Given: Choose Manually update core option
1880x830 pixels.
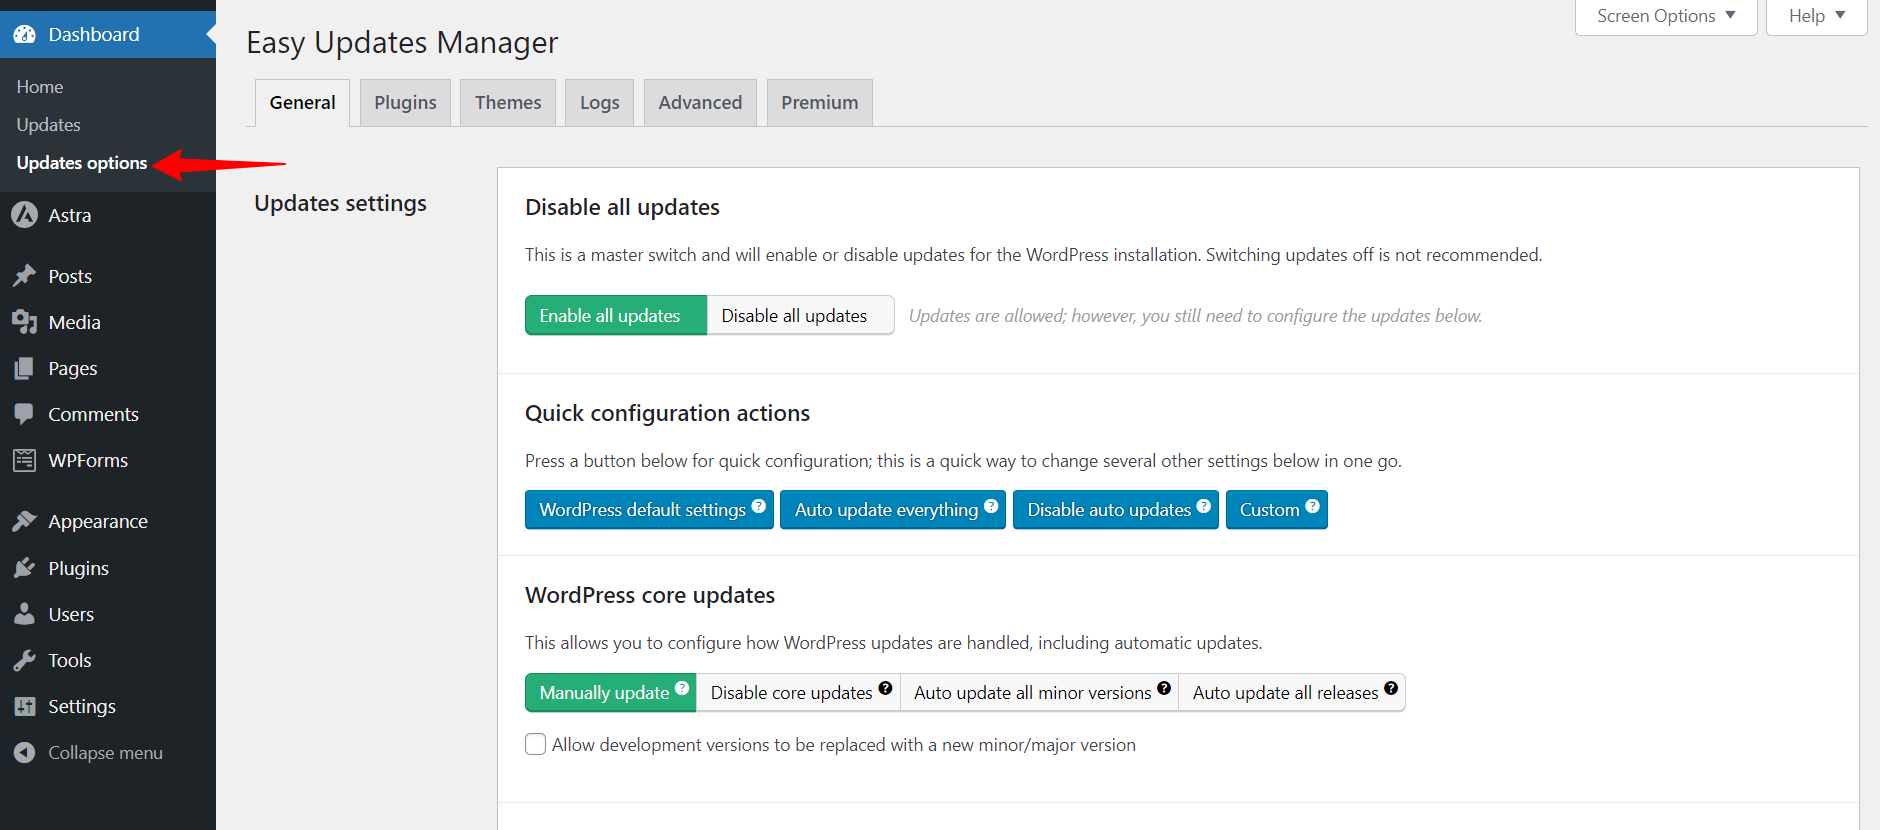Looking at the screenshot, I should pyautogui.click(x=610, y=692).
